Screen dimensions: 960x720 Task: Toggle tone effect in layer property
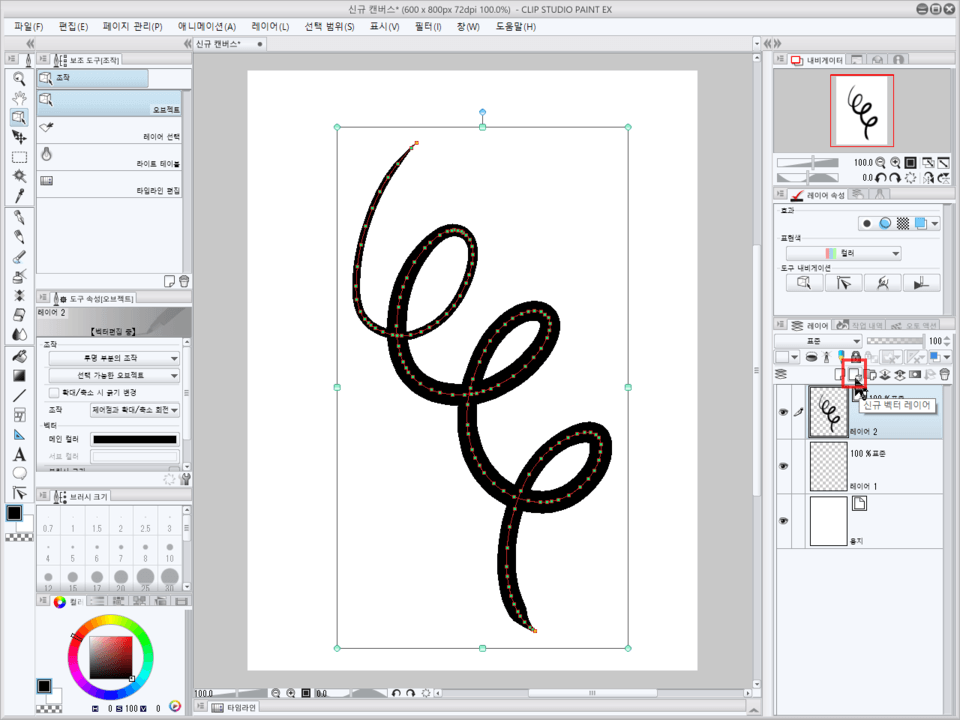(902, 223)
